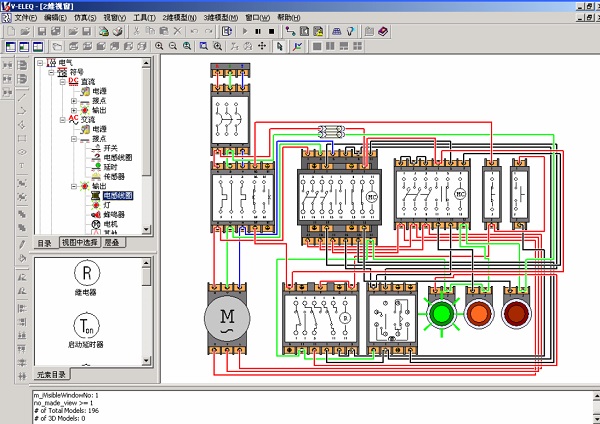Select the line drawing tool in sidebar
This screenshot has height=424, width=600.
[x=22, y=98]
